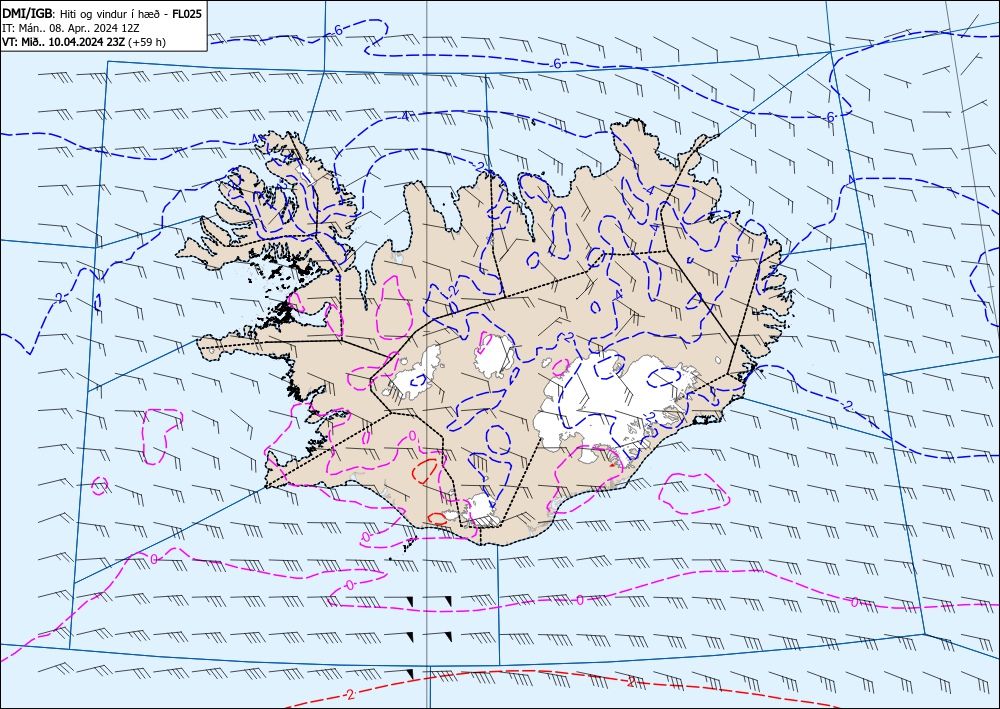Click the closed magenta 0° contour offshore southeast

coord(693,493)
